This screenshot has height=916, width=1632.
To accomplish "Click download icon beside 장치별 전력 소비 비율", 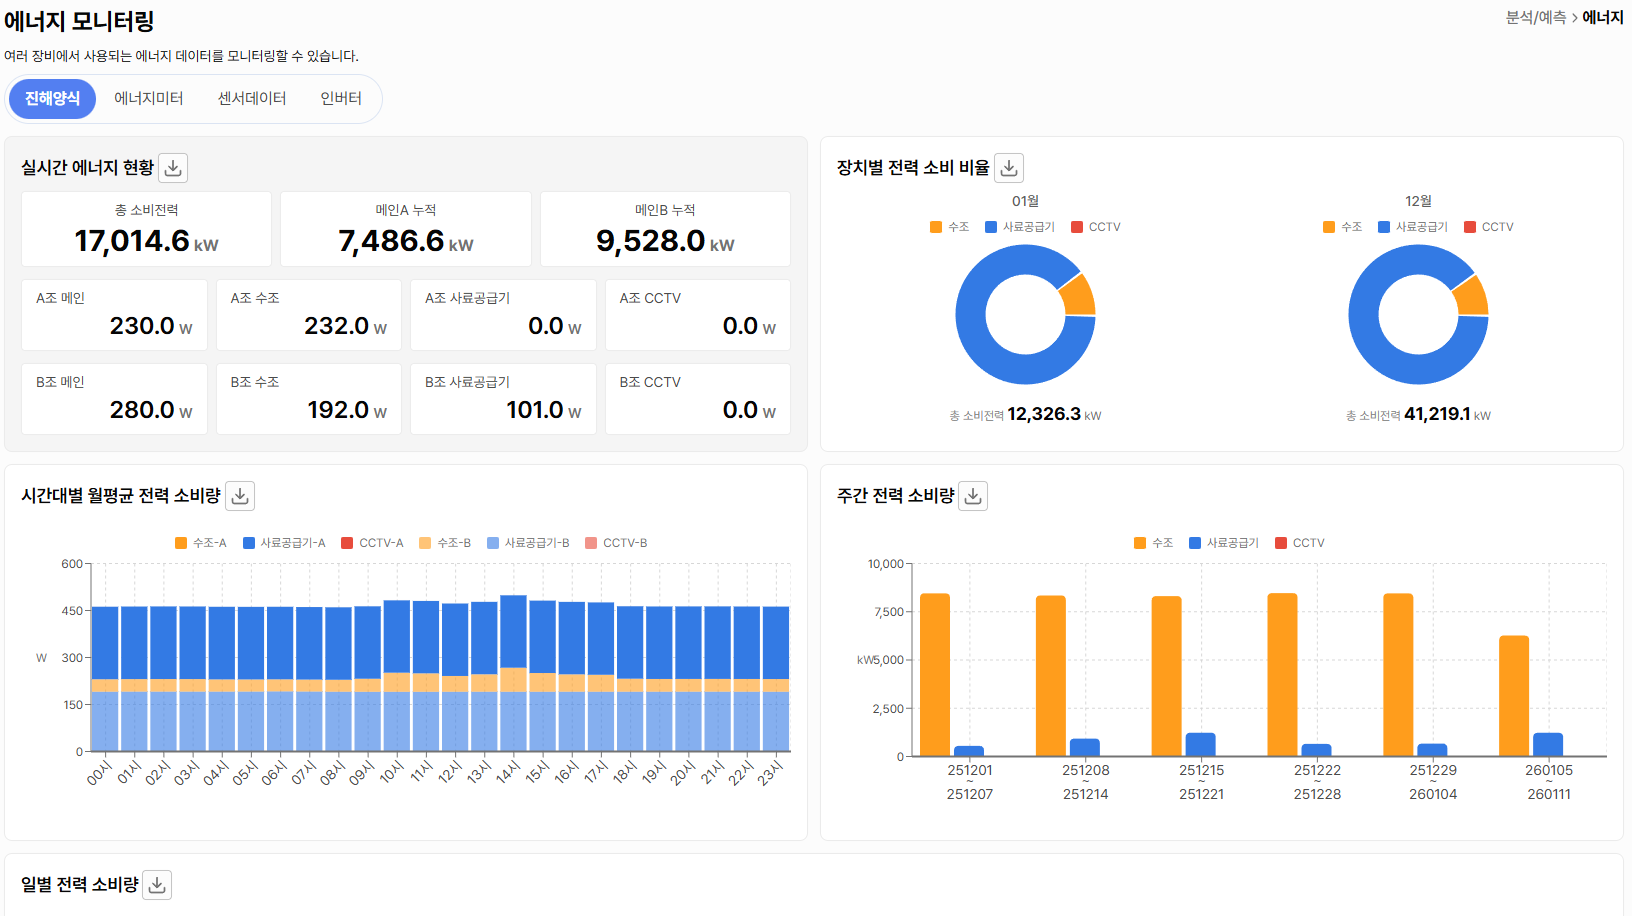I will click(1009, 168).
